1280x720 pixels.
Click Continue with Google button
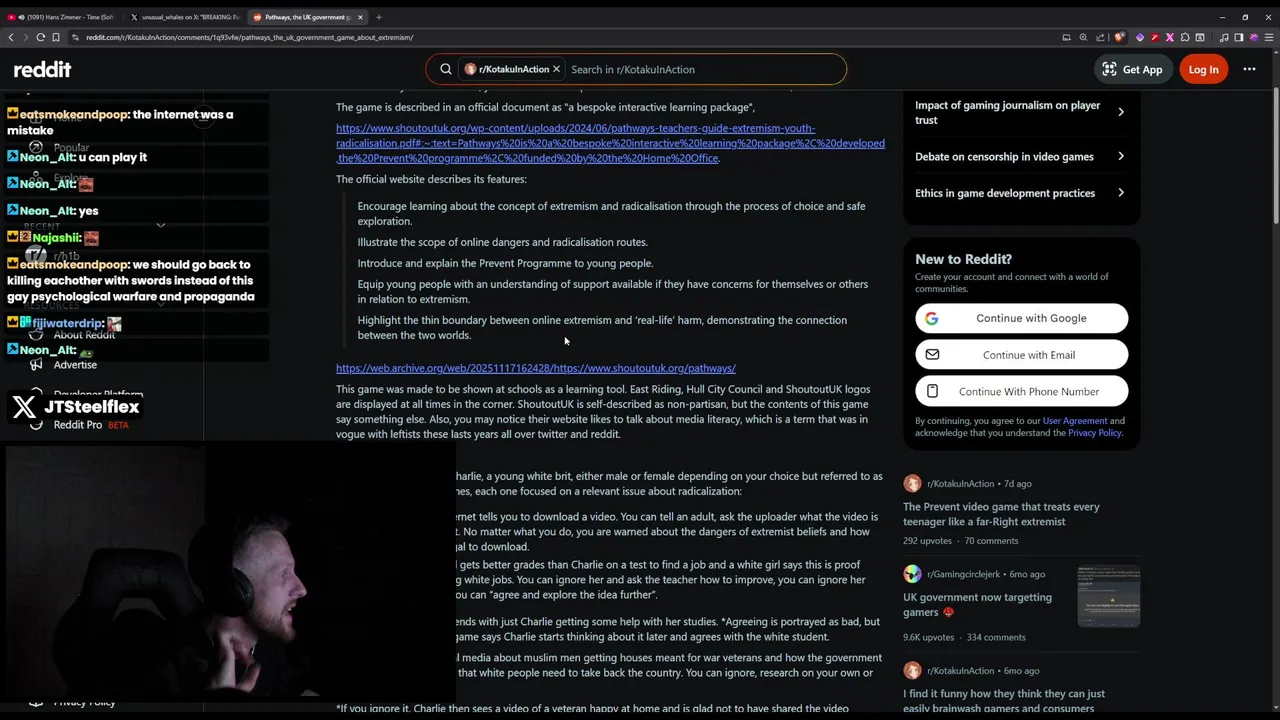click(1021, 318)
